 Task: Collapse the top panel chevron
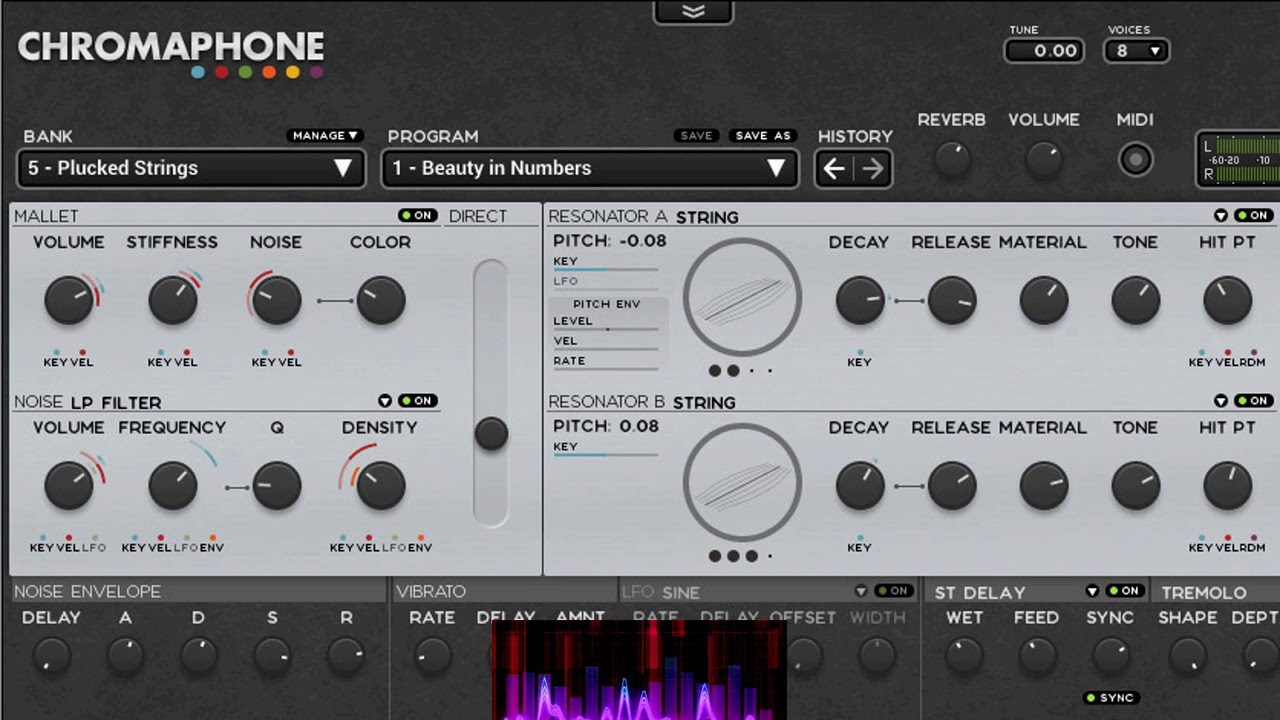pos(693,11)
